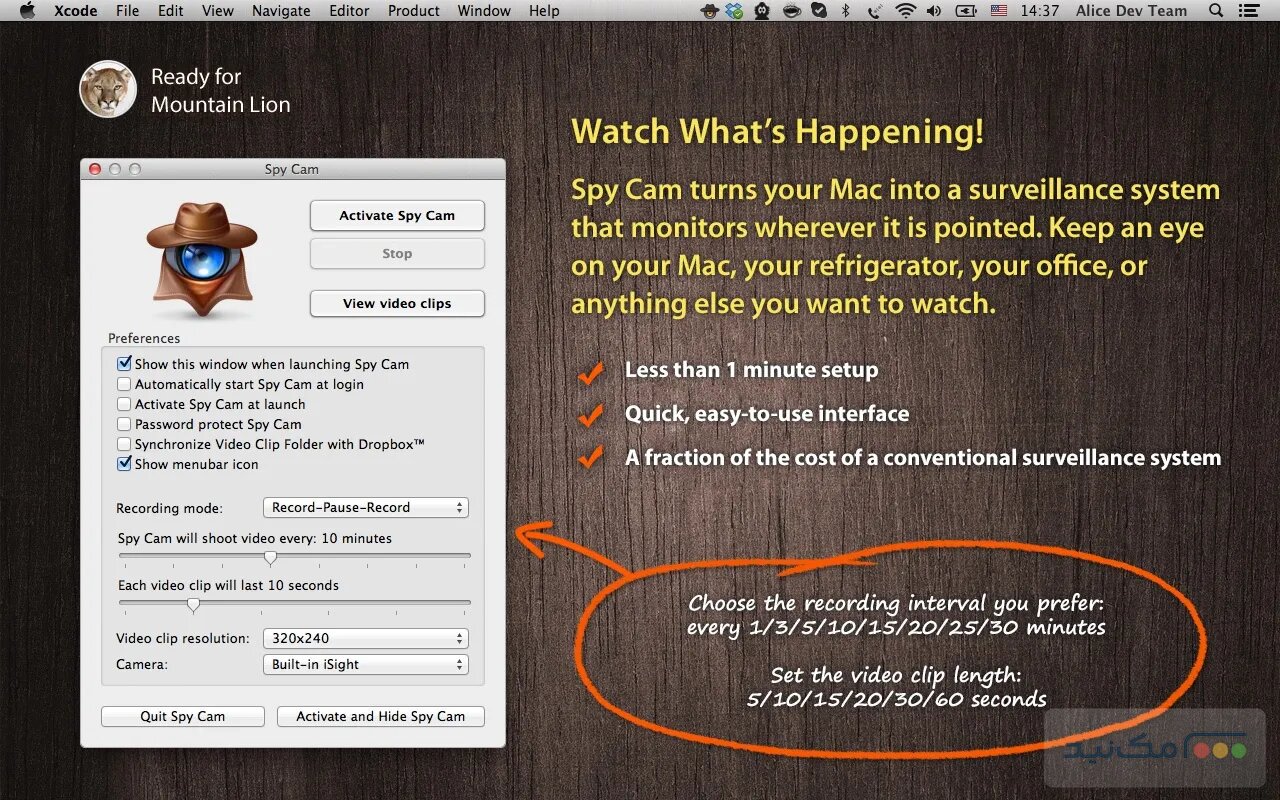Open the Video clip resolution dropdown
The height and width of the screenshot is (800, 1280).
tap(366, 638)
